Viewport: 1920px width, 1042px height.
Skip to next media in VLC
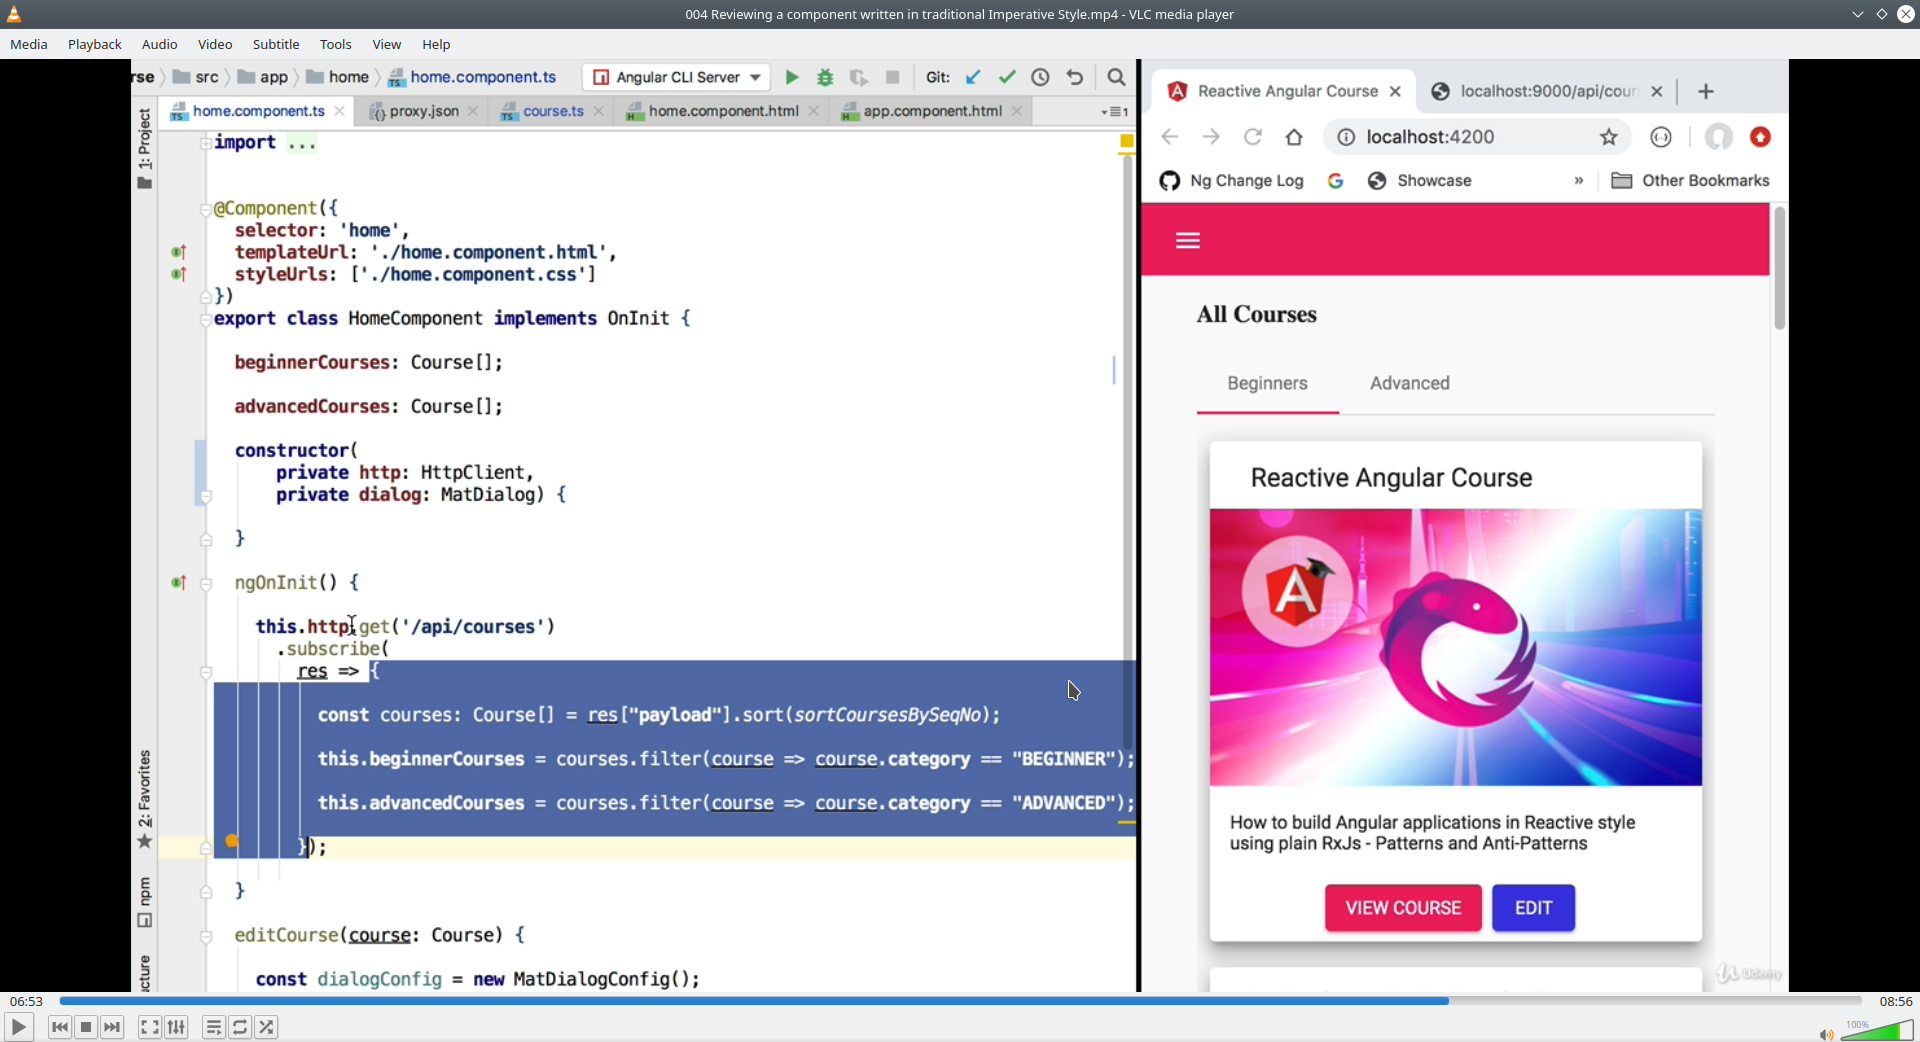(x=112, y=1027)
